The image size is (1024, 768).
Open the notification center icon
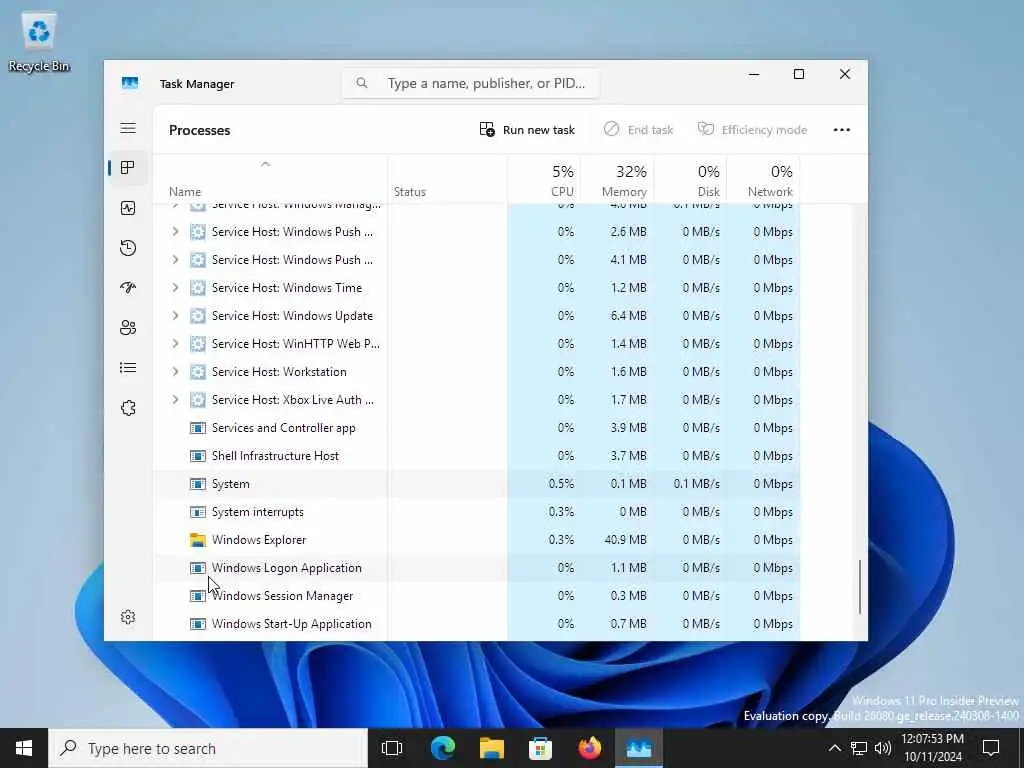click(991, 748)
